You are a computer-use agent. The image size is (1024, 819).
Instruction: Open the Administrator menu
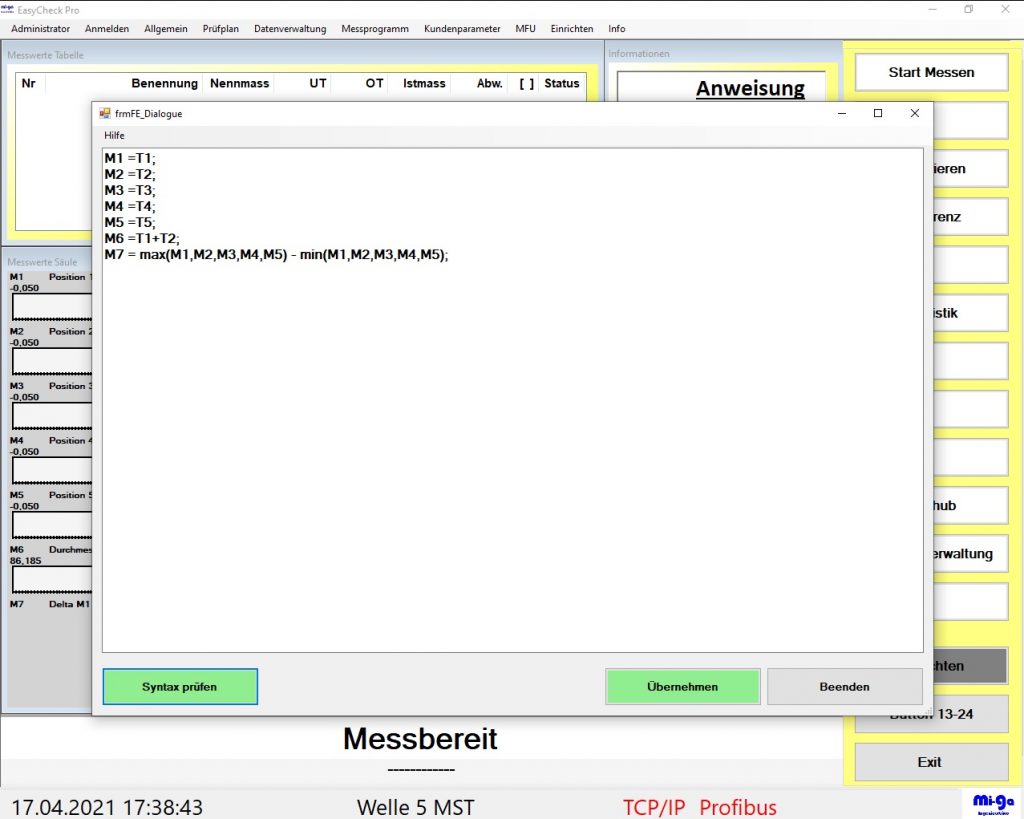point(41,29)
